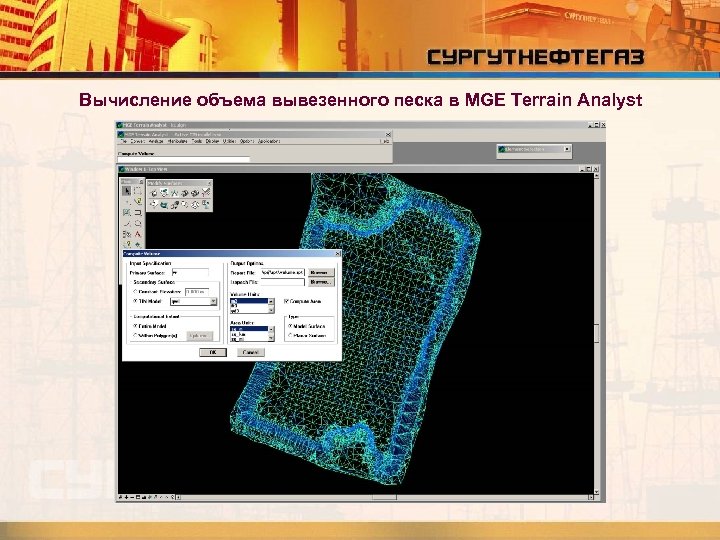Select the Fence dashed-rectangle tool
Viewport: 720px width, 540px height.
coord(138,191)
